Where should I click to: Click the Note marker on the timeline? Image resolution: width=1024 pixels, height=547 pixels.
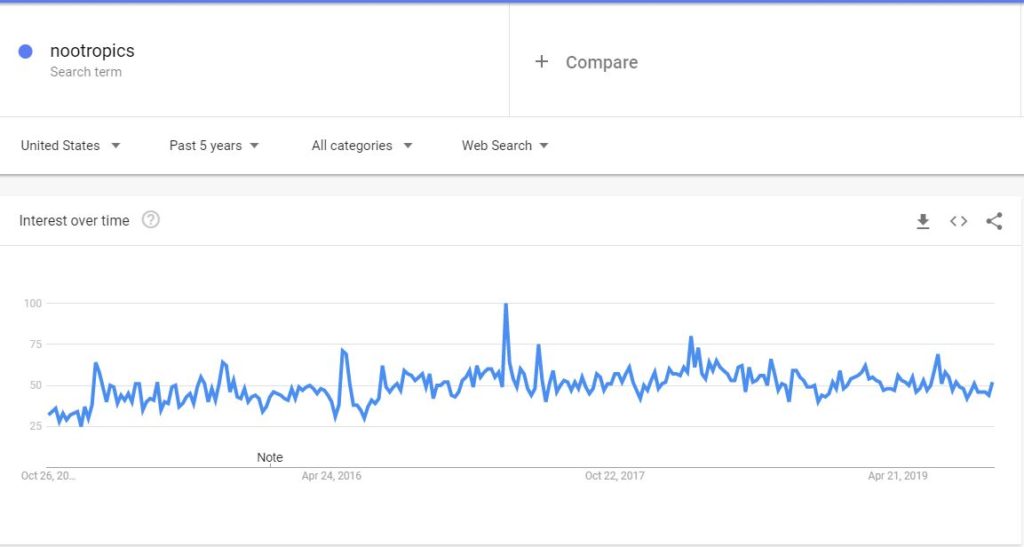(270, 458)
